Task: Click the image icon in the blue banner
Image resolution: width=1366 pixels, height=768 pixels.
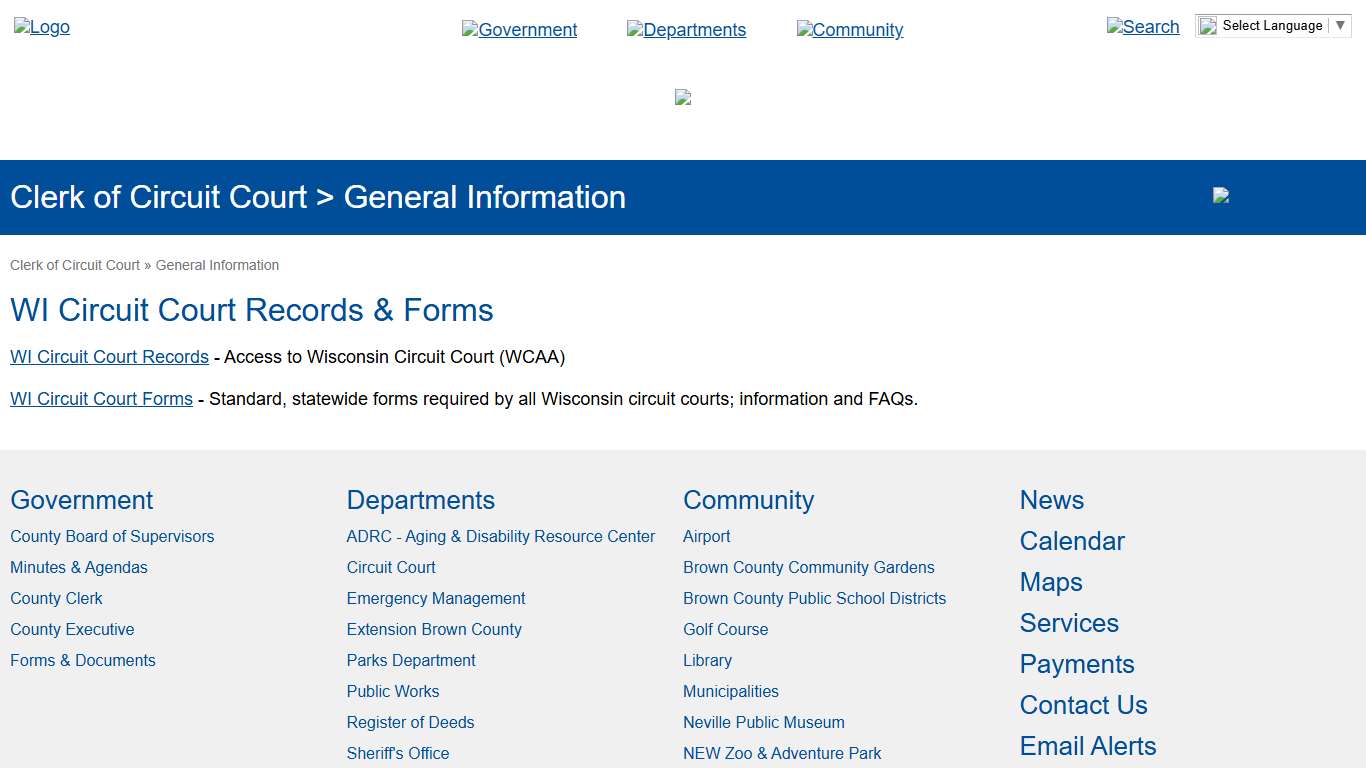Action: coord(1220,195)
